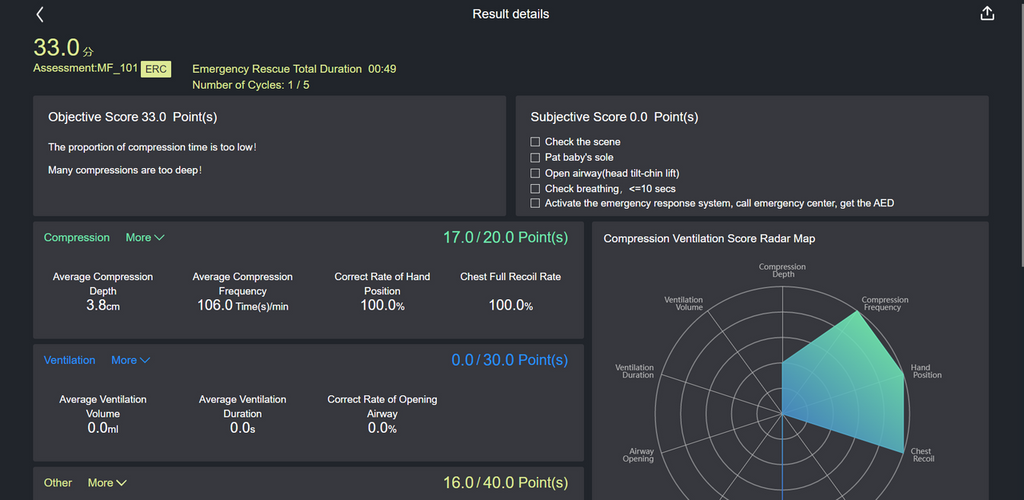Click the share export icon
Image resolution: width=1024 pixels, height=500 pixels.
pyautogui.click(x=987, y=14)
